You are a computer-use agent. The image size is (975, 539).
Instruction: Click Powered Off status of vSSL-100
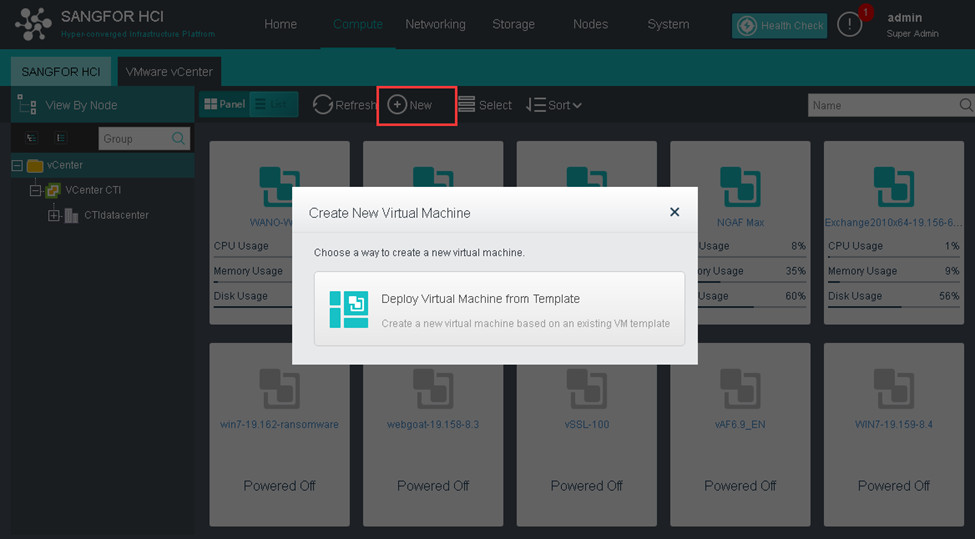(x=586, y=486)
